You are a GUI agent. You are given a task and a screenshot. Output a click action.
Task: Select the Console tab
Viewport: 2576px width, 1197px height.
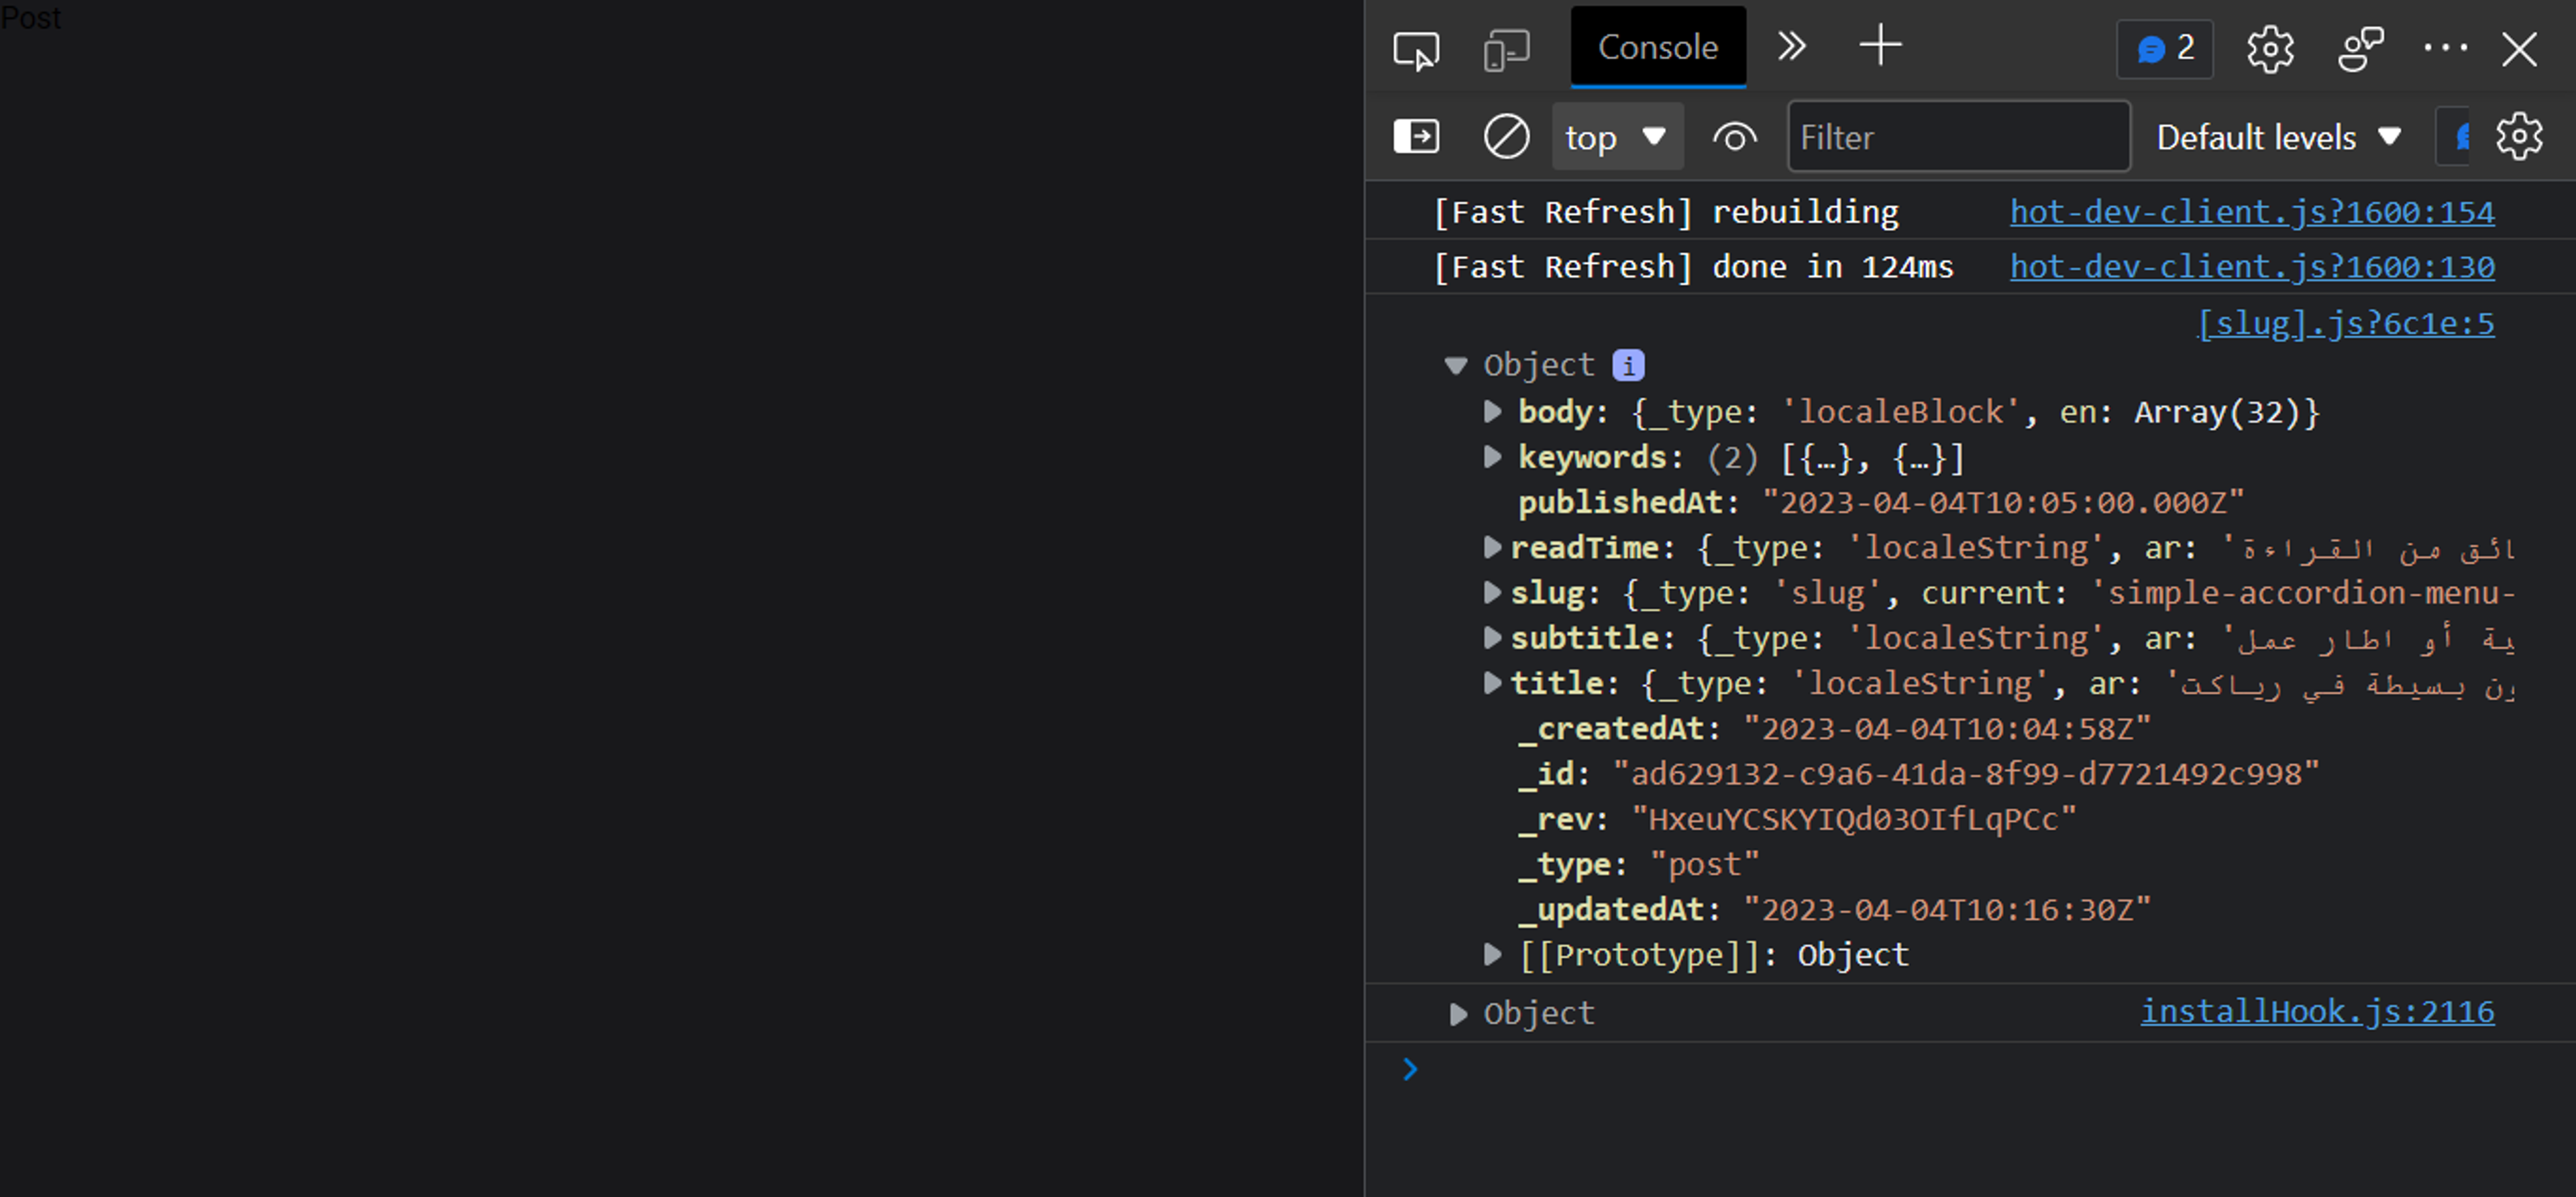pyautogui.click(x=1657, y=47)
